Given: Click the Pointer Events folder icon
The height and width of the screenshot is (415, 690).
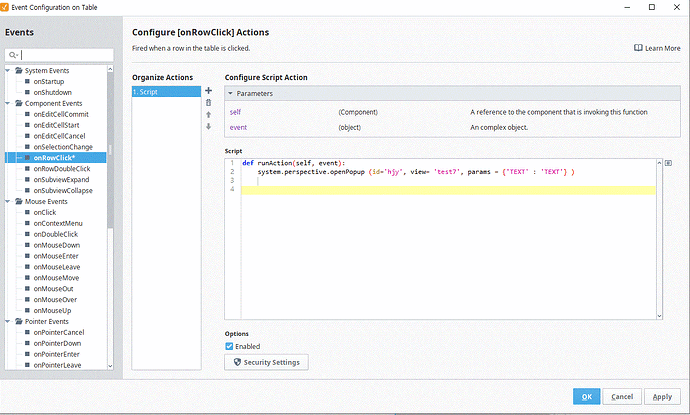Looking at the screenshot, I should point(19,321).
